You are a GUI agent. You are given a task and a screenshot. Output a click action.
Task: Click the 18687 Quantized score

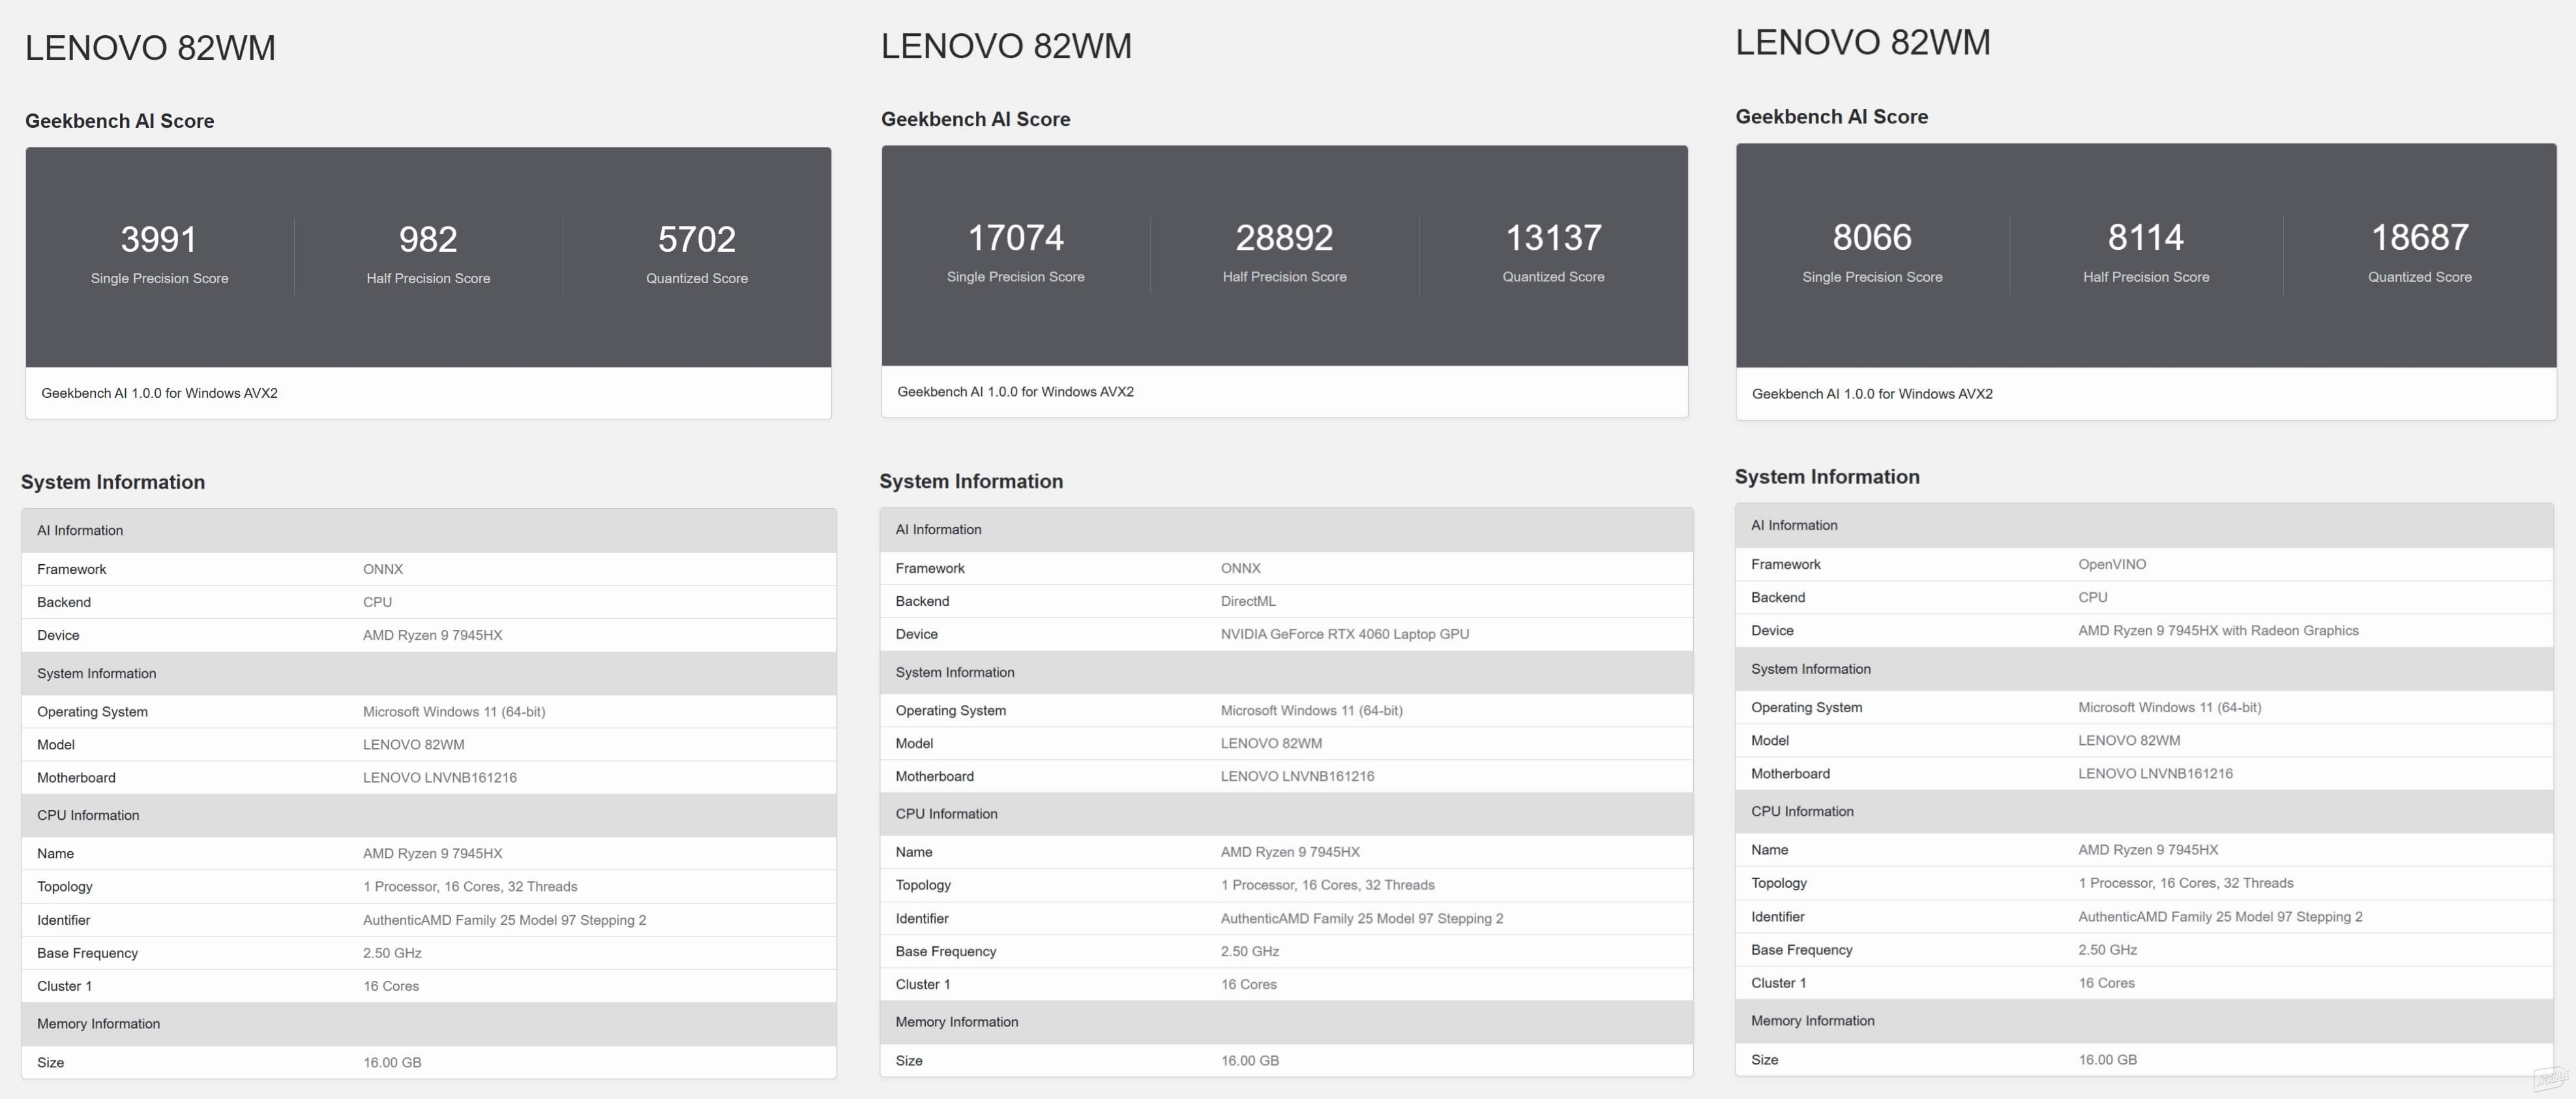click(2420, 237)
